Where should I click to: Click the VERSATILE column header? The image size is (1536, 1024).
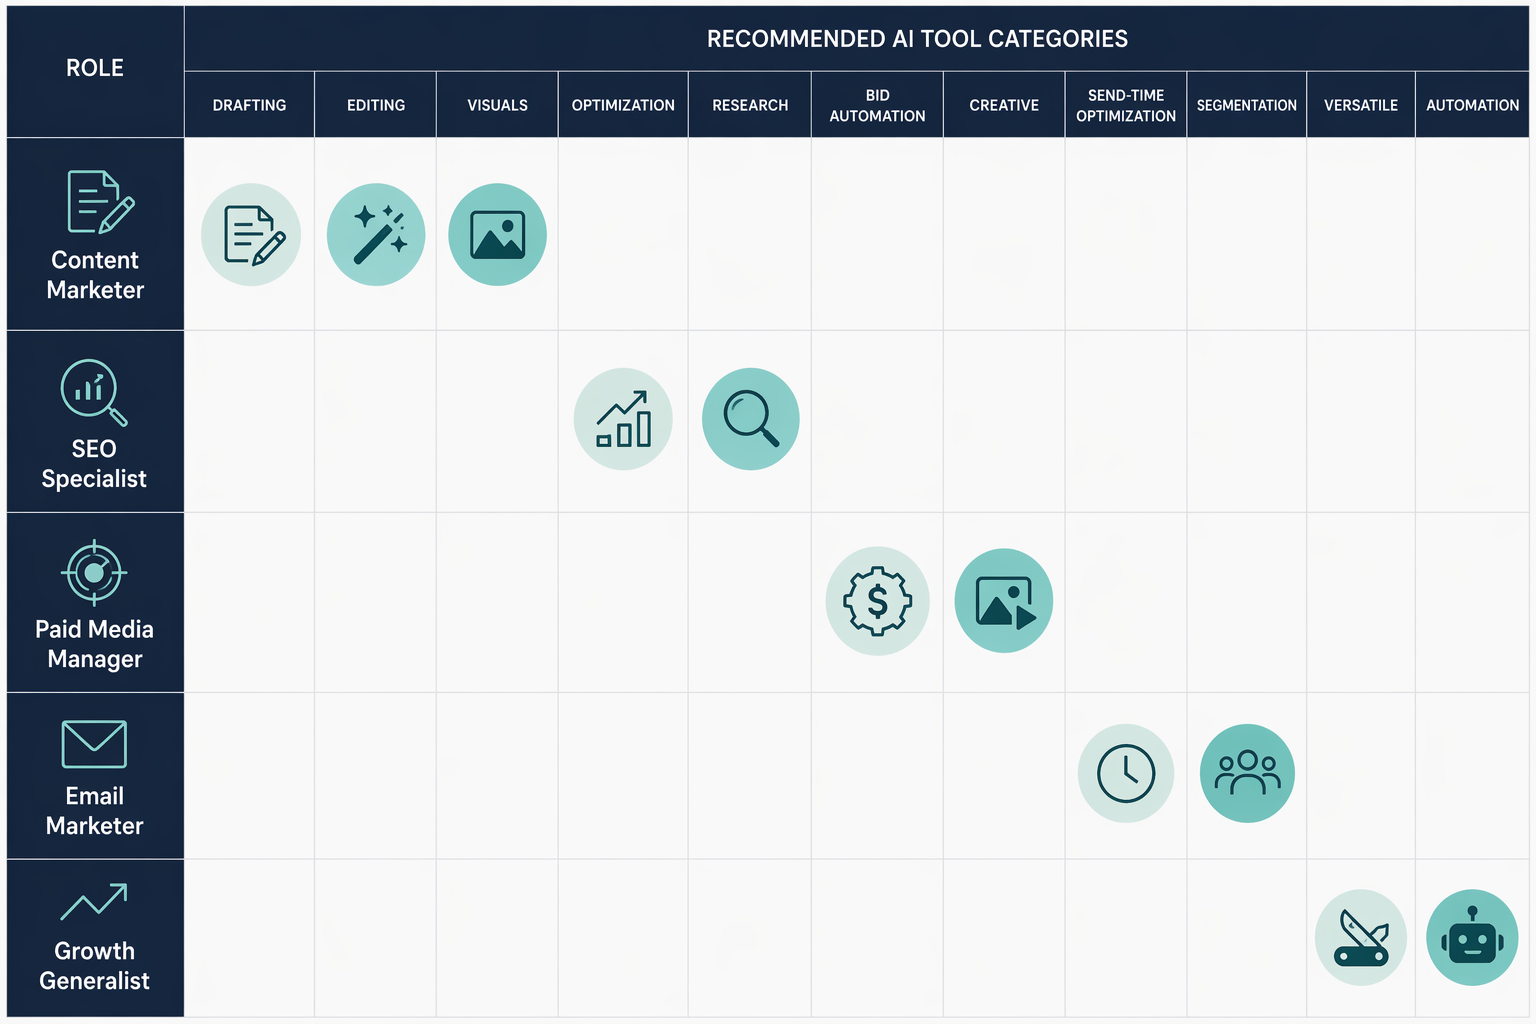(x=1361, y=105)
